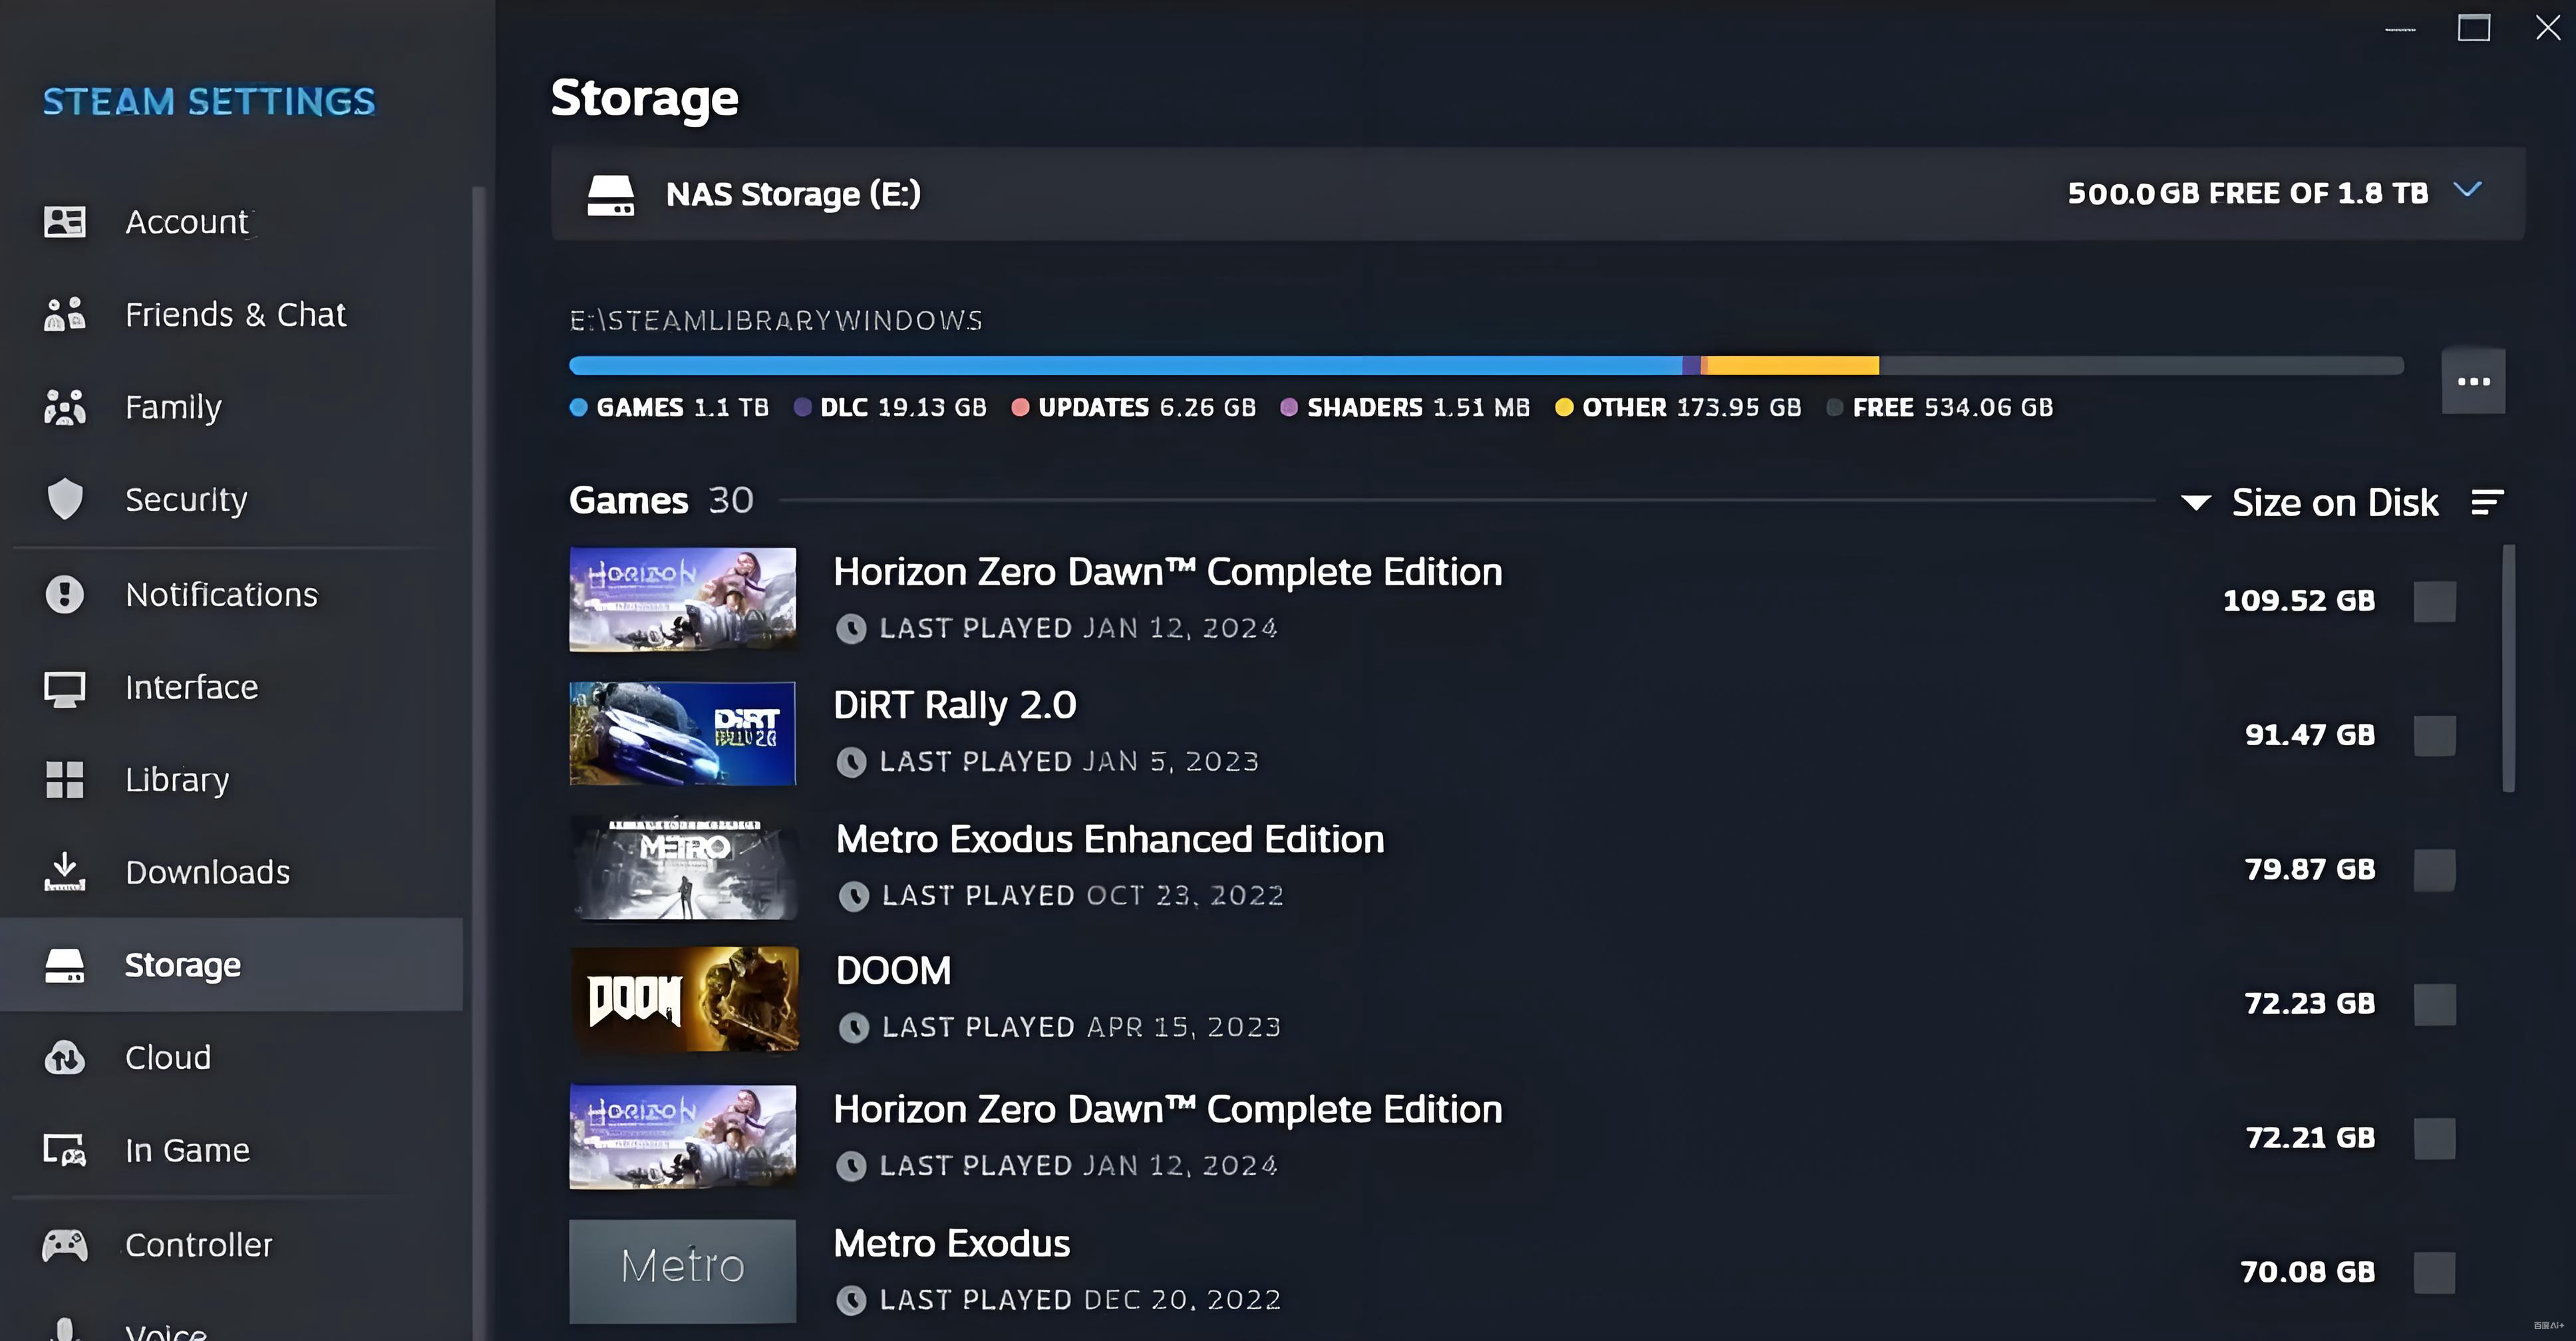The height and width of the screenshot is (1341, 2576).
Task: Open the Interface settings page
Action: pyautogui.click(x=191, y=687)
